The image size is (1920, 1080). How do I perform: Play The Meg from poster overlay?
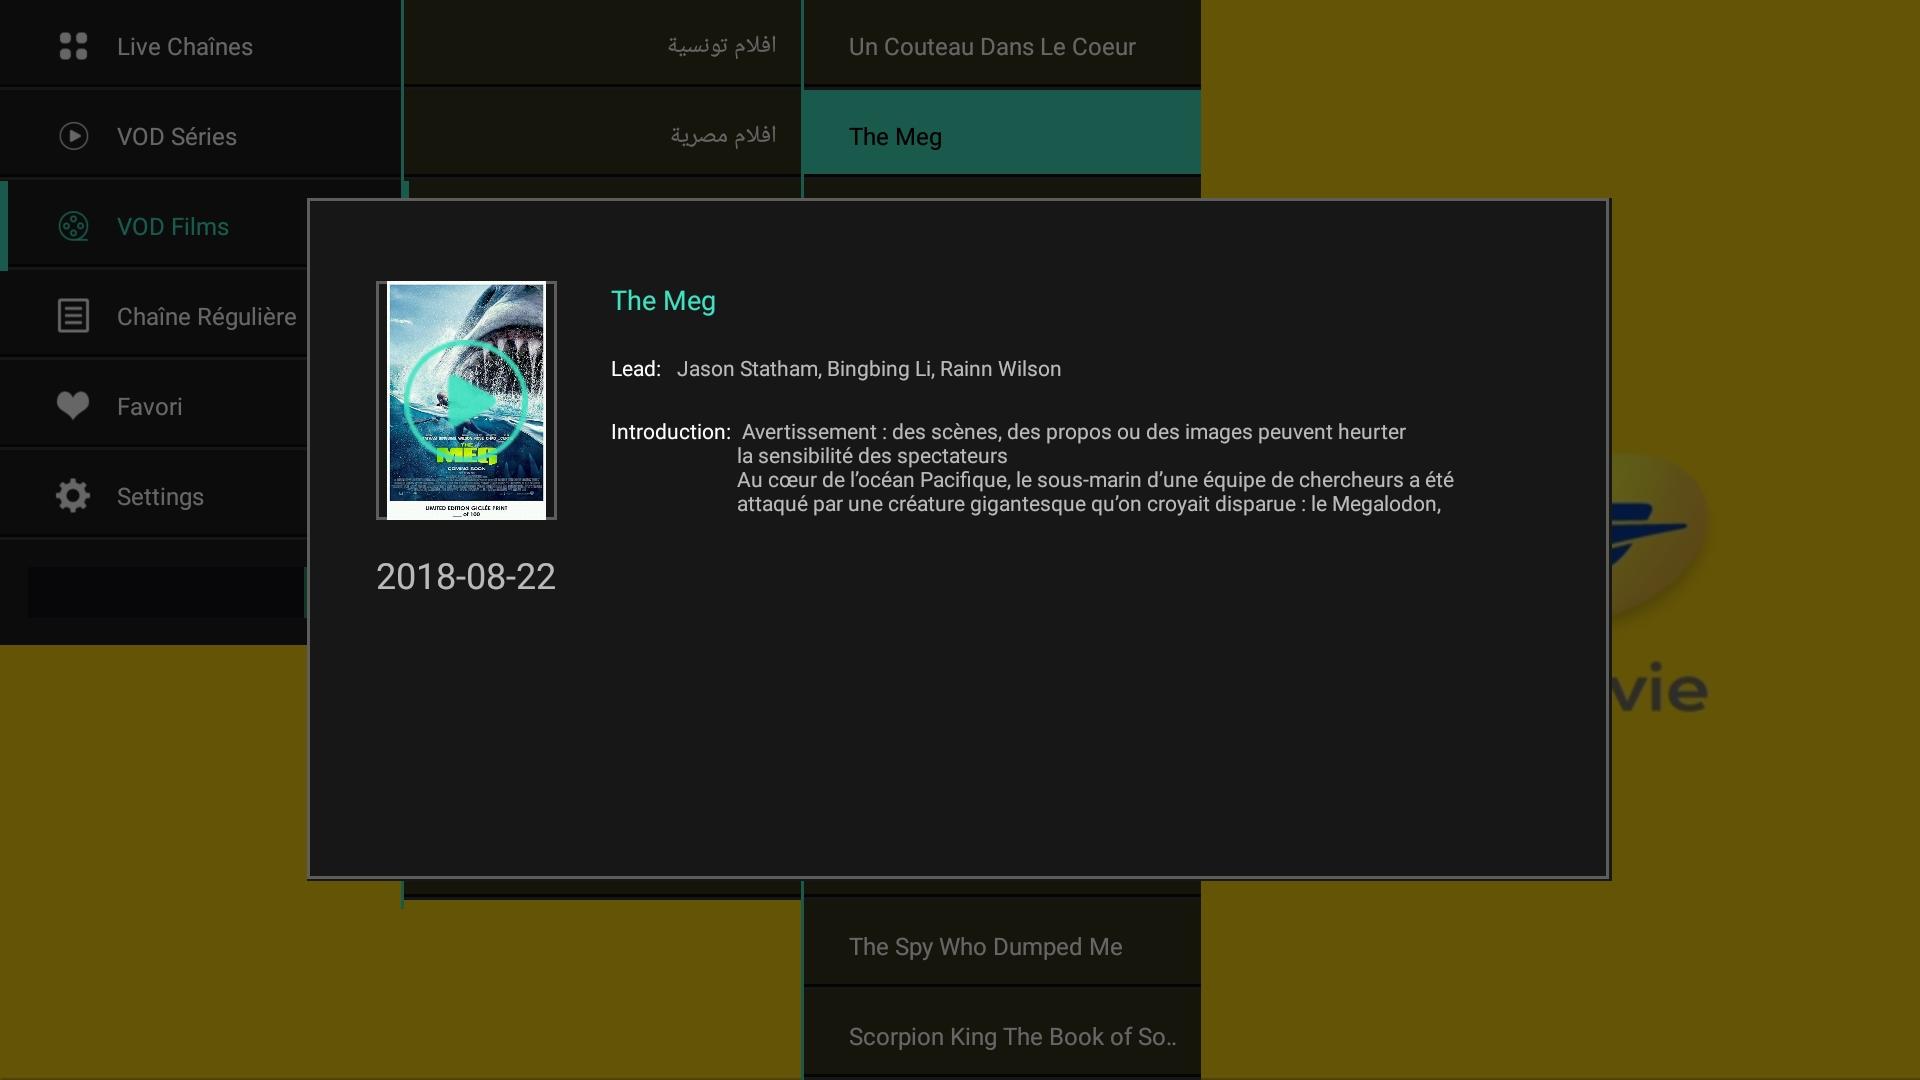point(466,400)
